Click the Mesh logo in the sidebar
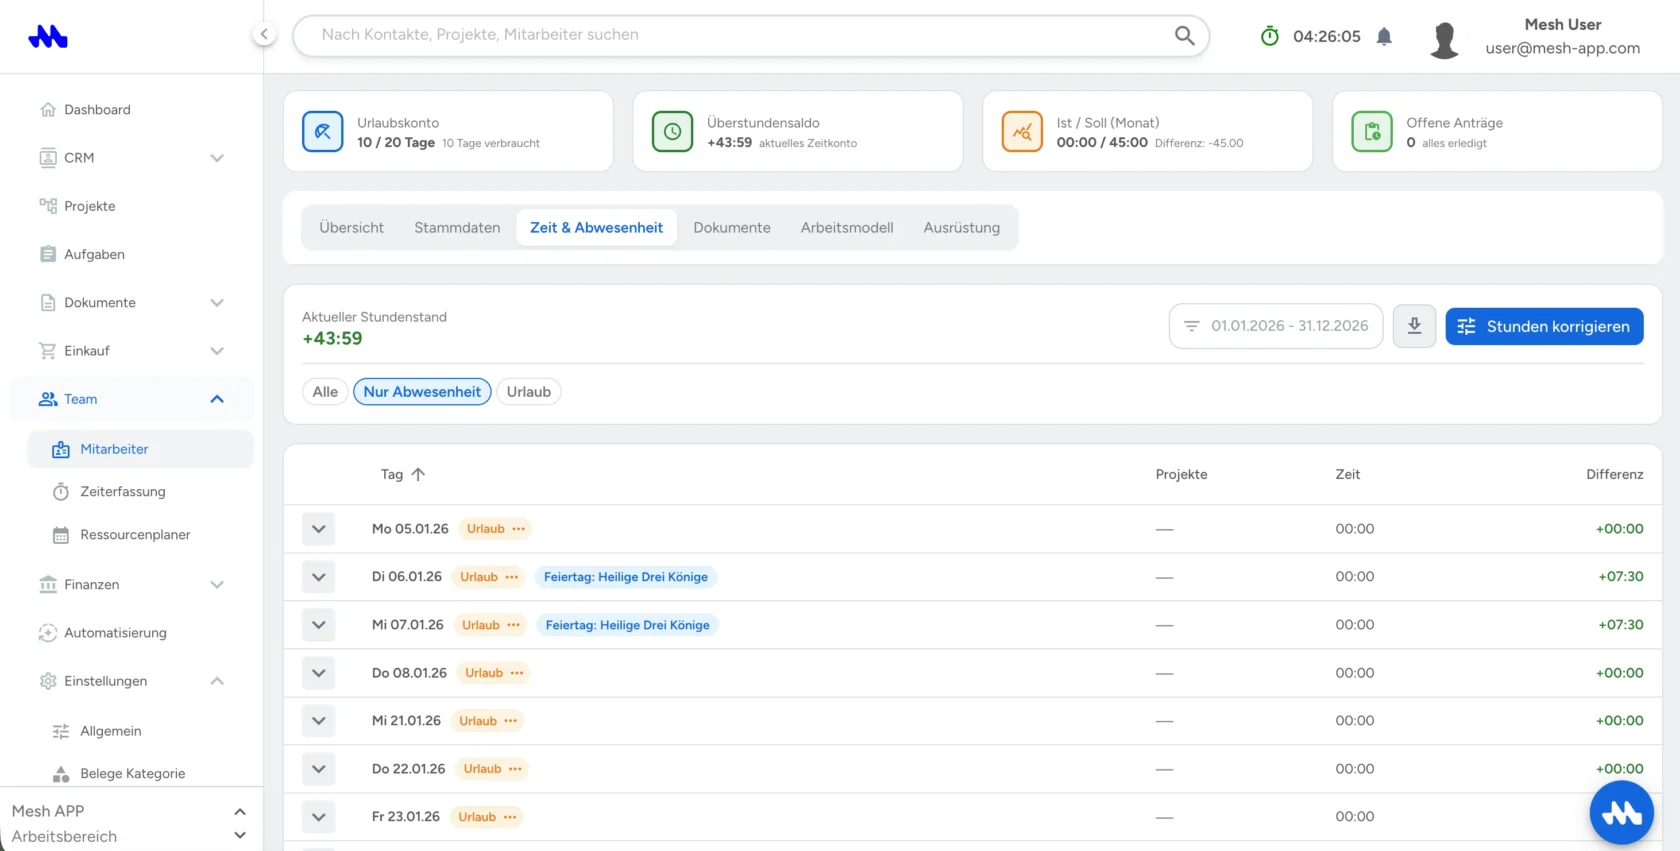Viewport: 1680px width, 851px height. tap(48, 37)
